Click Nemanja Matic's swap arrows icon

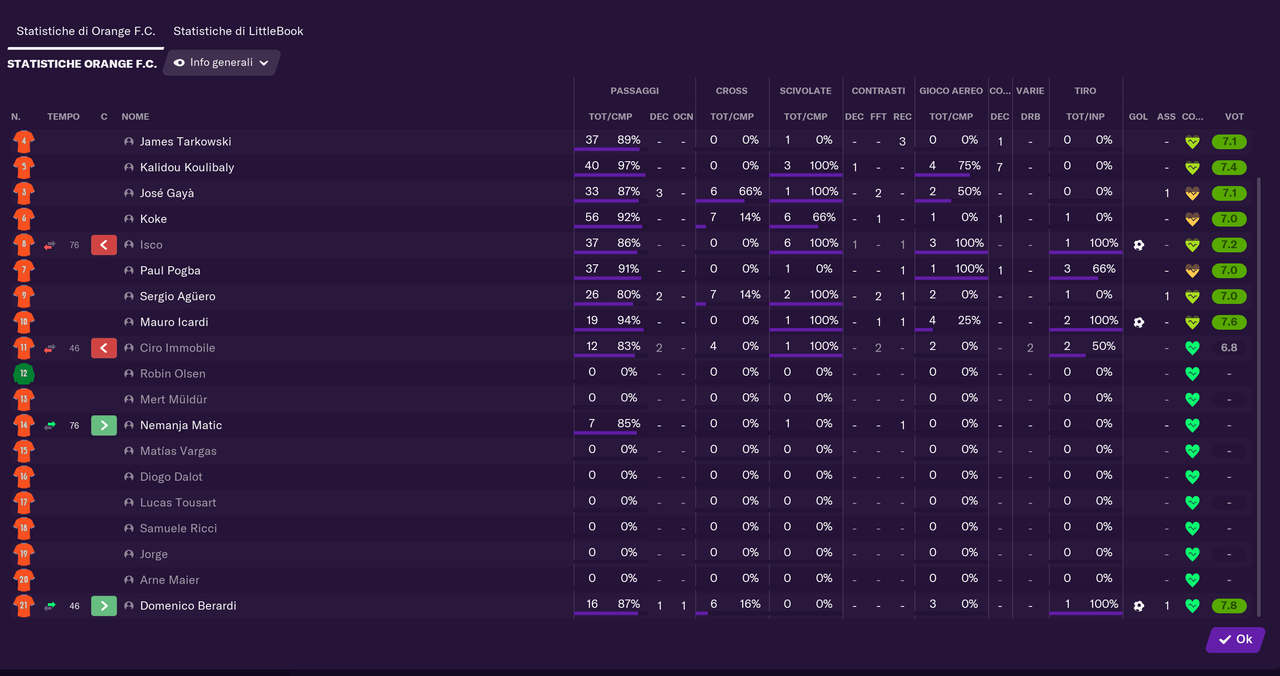click(50, 425)
